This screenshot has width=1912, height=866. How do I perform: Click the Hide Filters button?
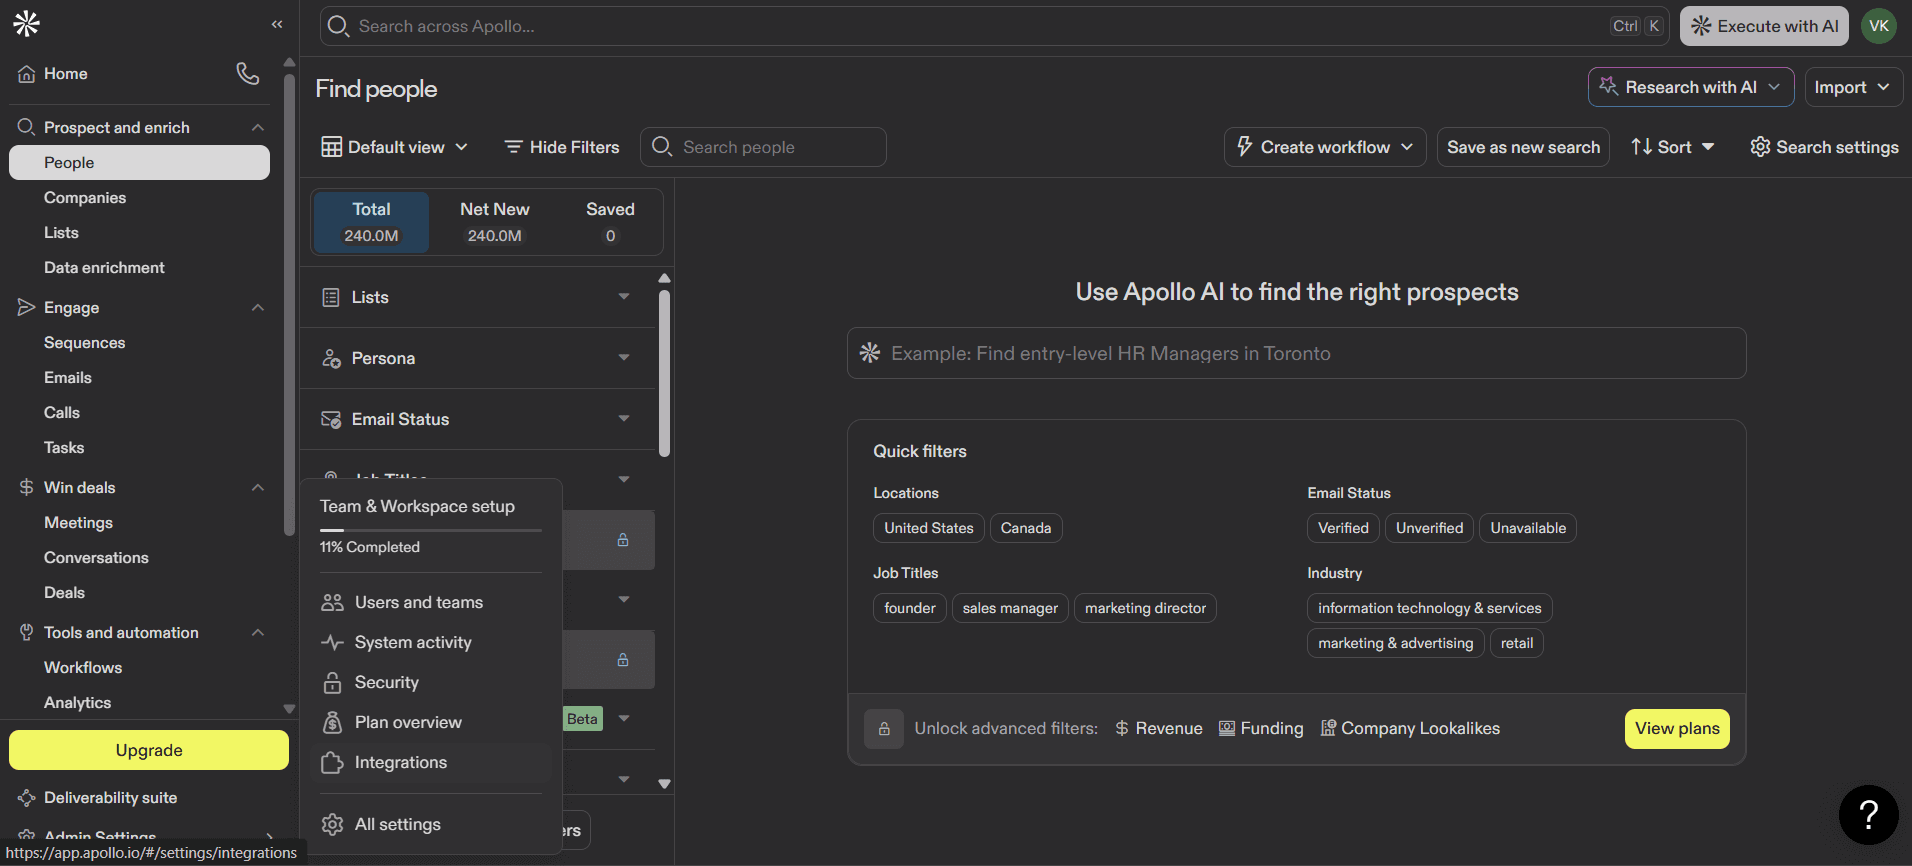562,147
